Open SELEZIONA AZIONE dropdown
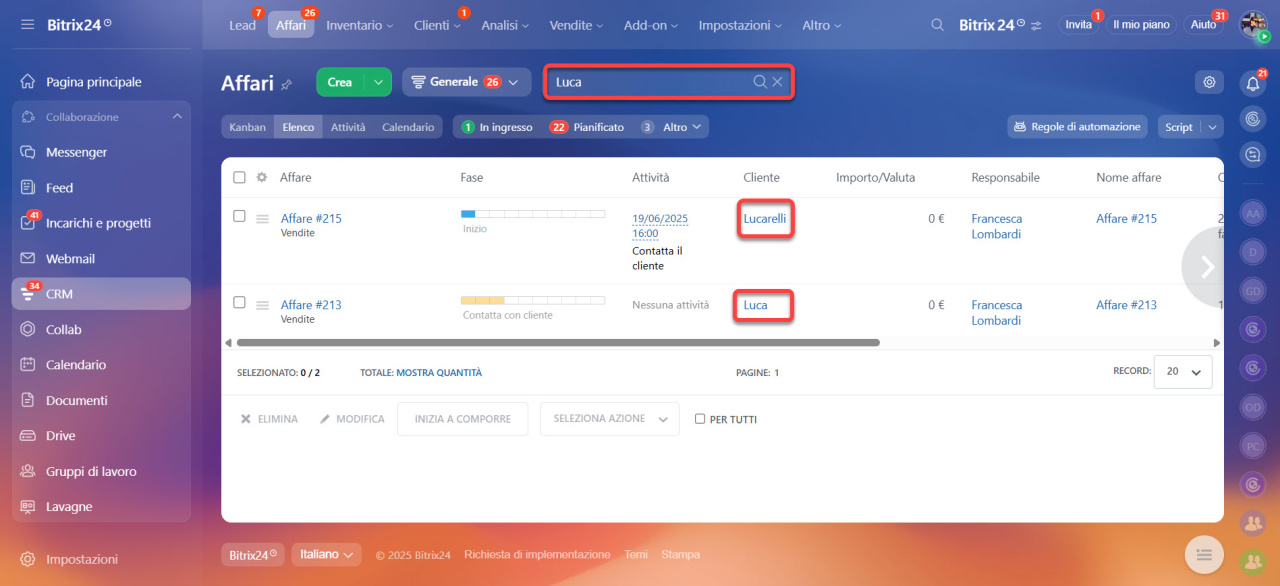The image size is (1280, 586). (x=609, y=419)
